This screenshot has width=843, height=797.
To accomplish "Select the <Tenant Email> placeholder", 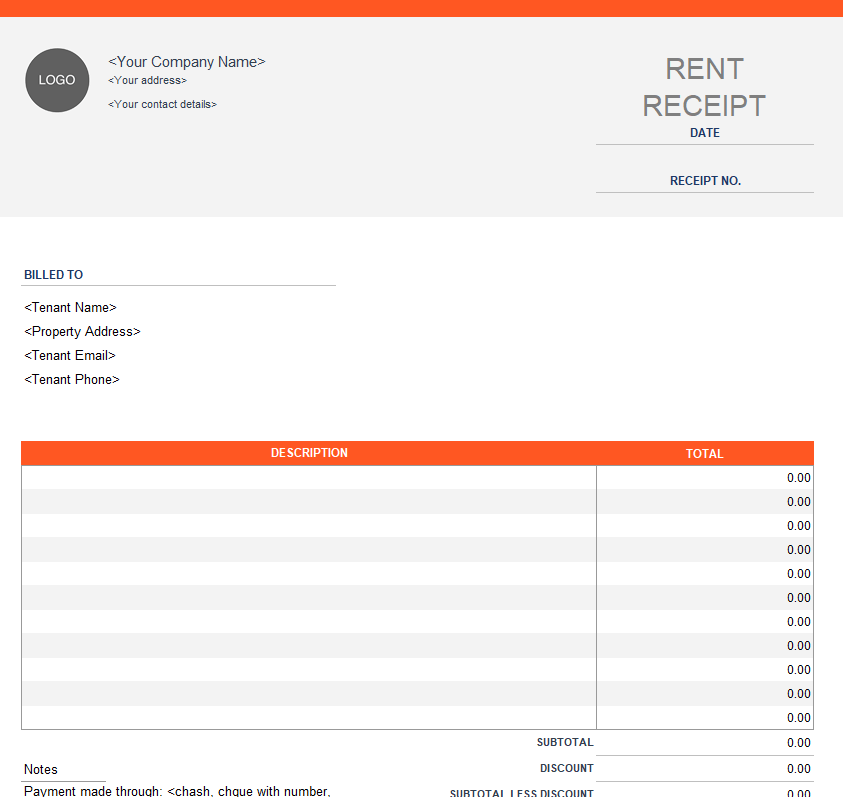I will point(70,356).
